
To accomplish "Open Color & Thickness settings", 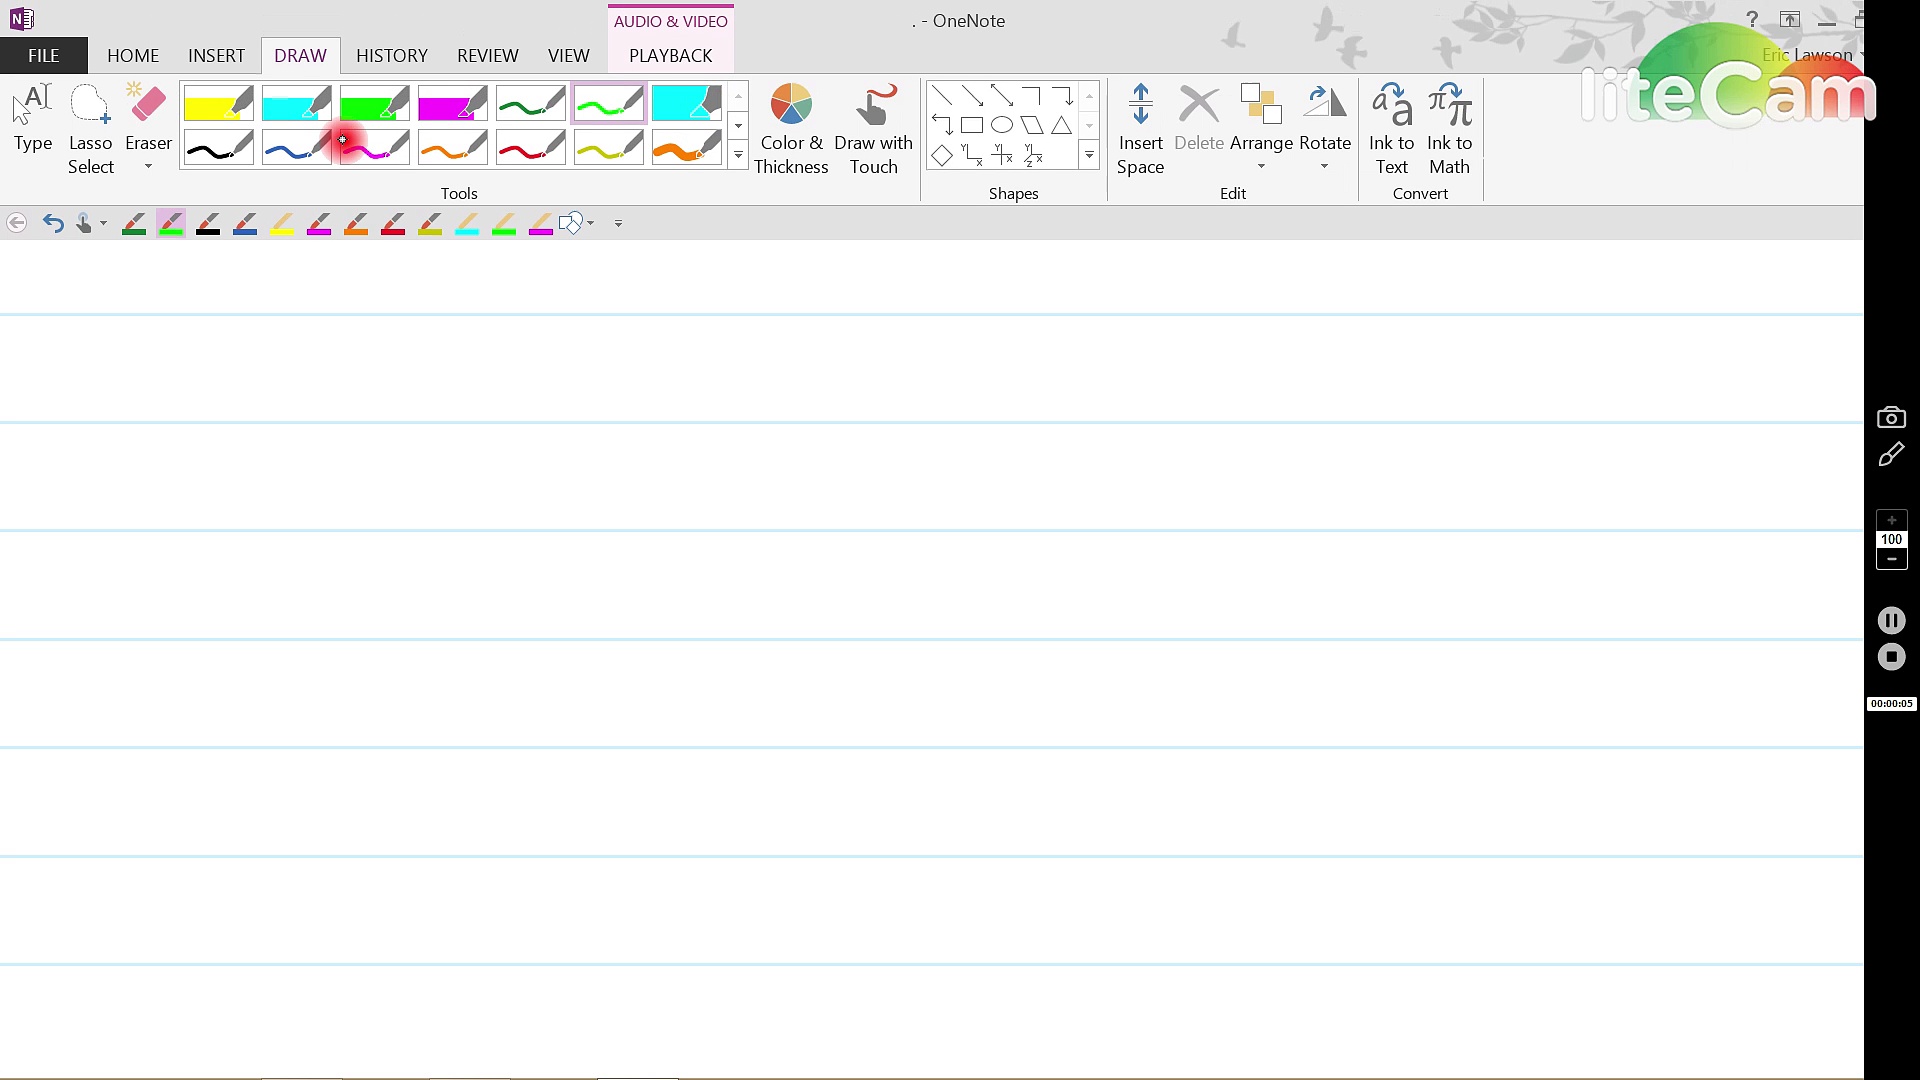I will click(790, 130).
